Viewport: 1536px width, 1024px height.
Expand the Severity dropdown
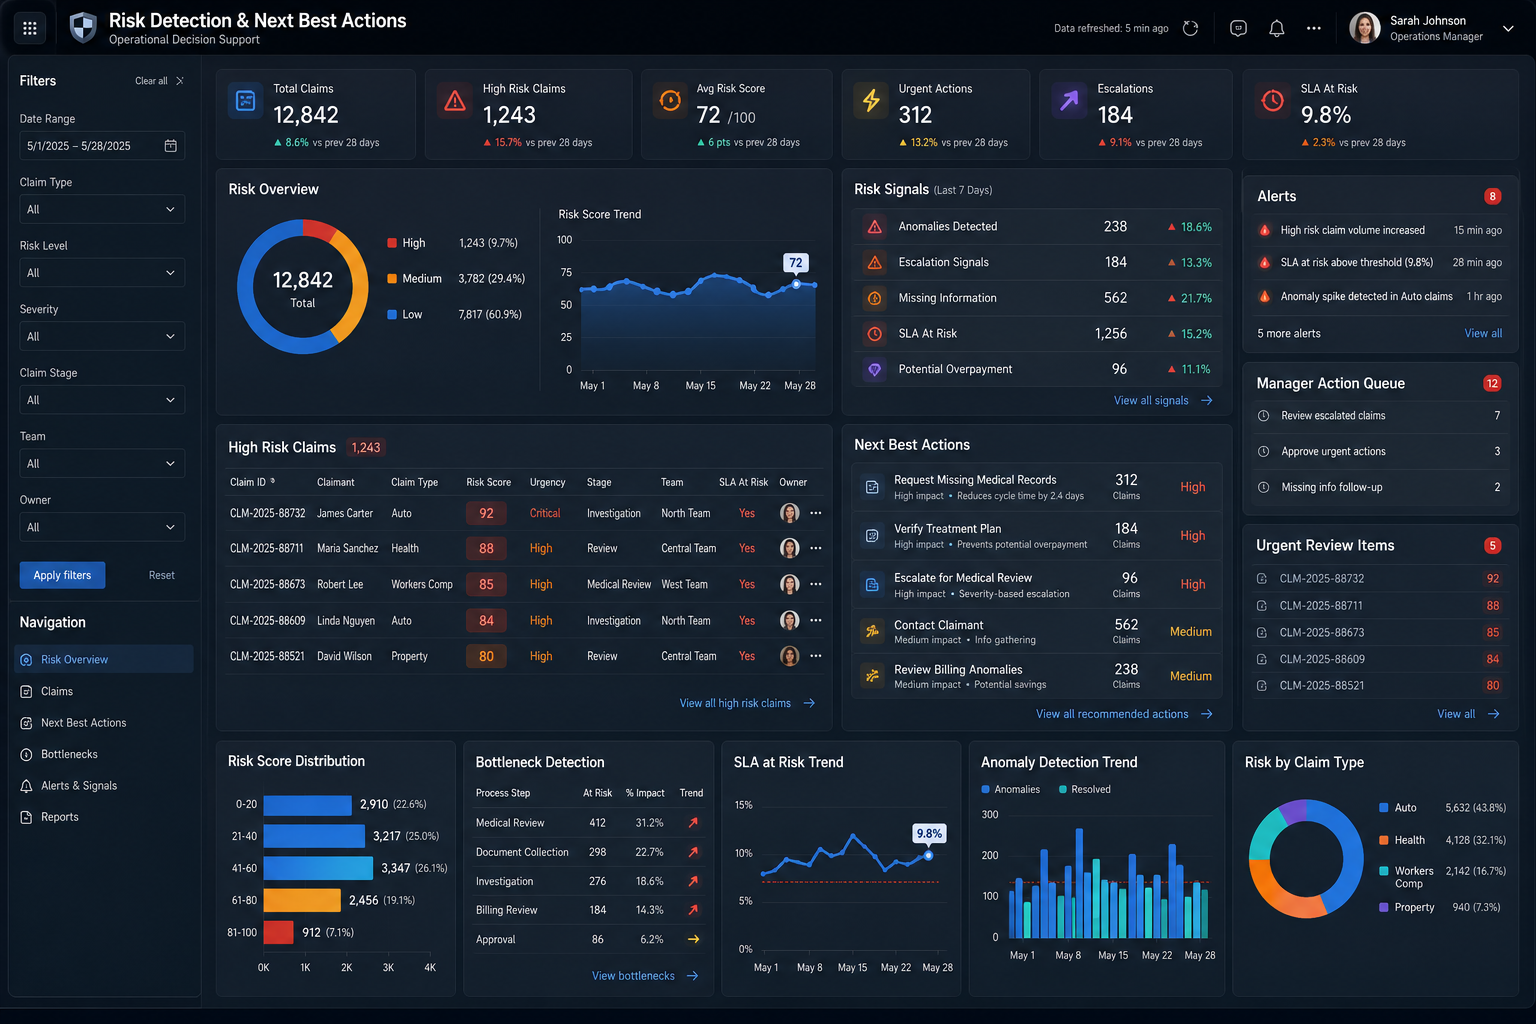[x=102, y=337]
